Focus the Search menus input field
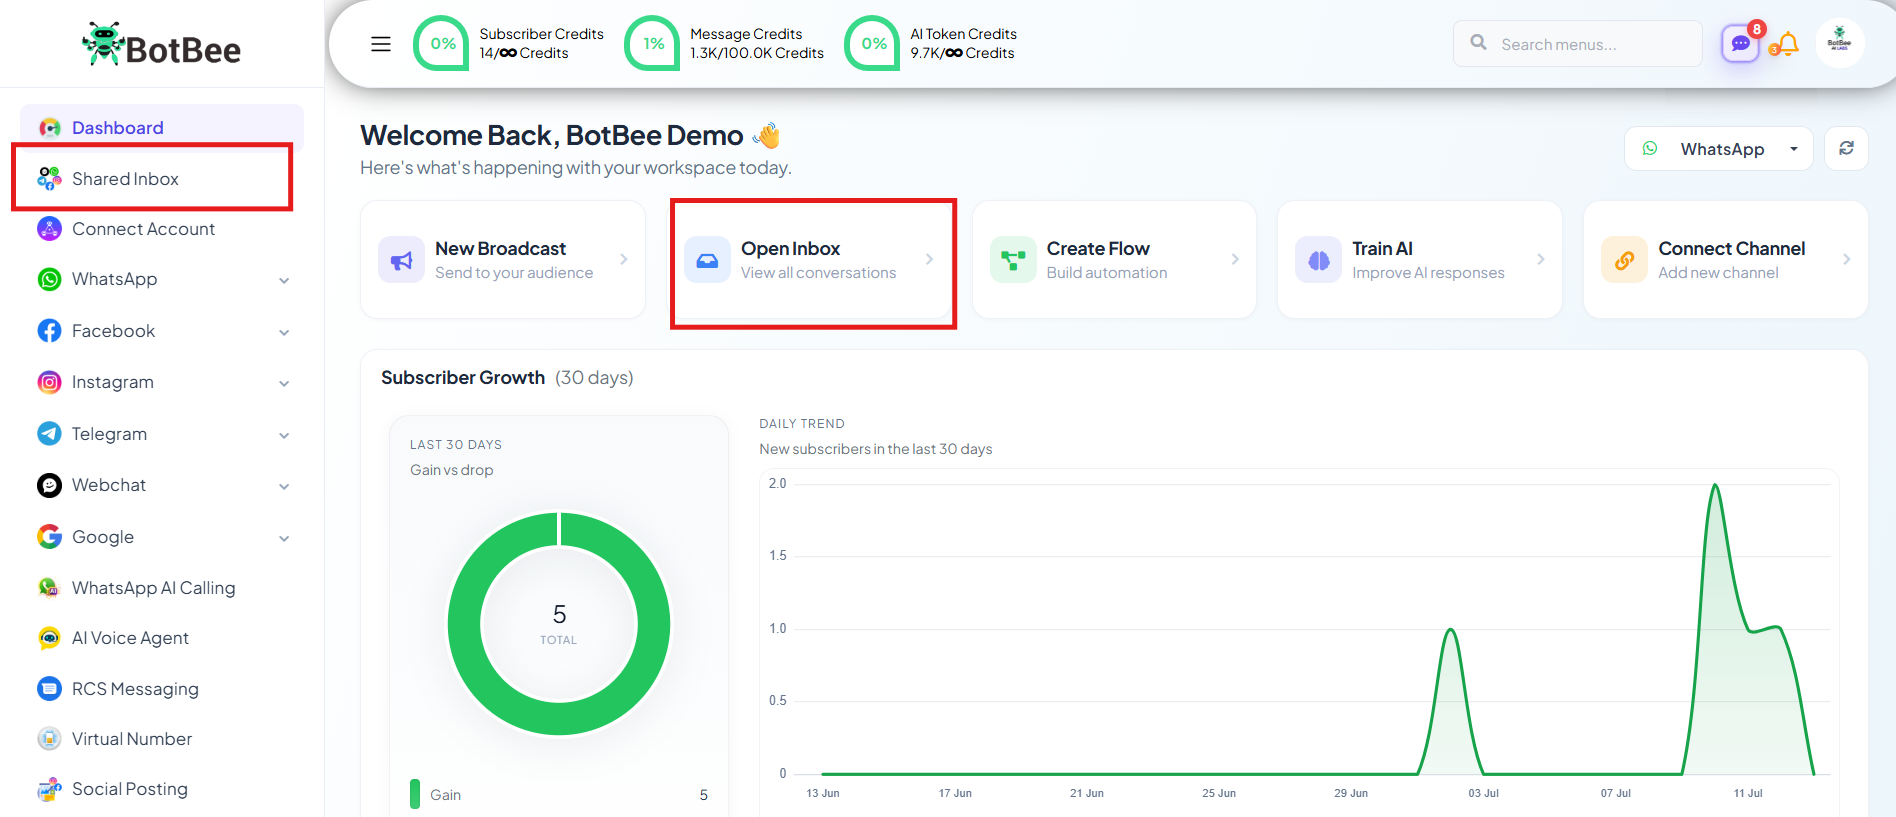The width and height of the screenshot is (1896, 817). 1578,44
